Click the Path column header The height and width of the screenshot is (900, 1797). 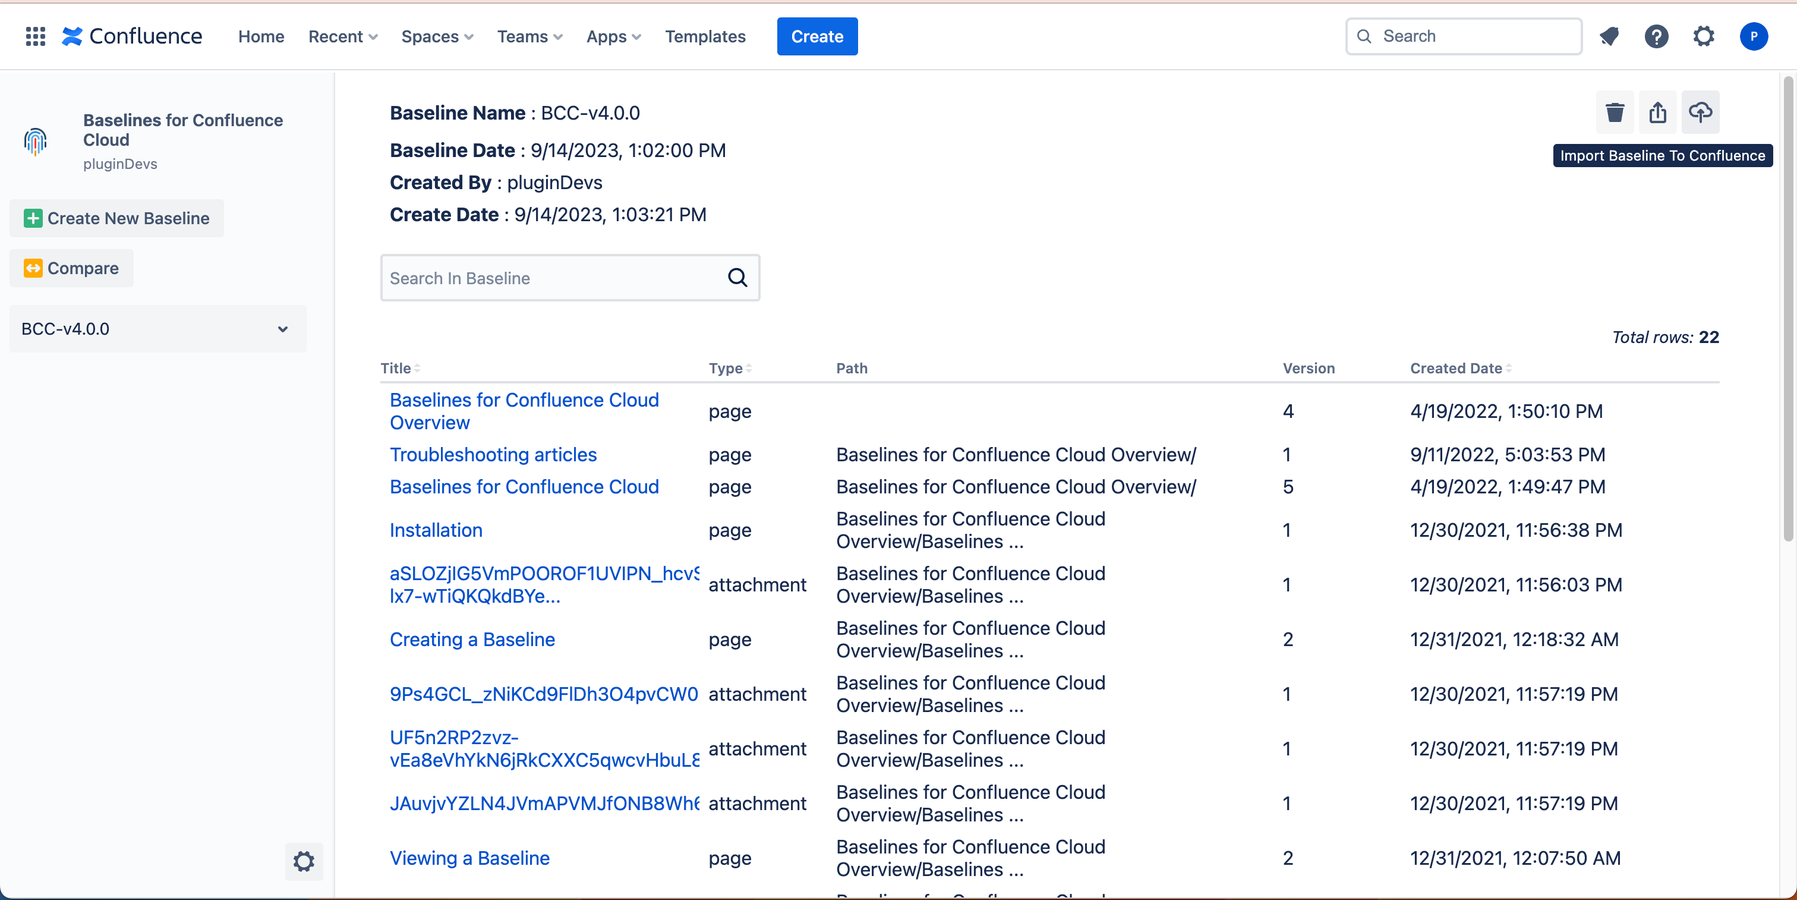click(x=852, y=368)
